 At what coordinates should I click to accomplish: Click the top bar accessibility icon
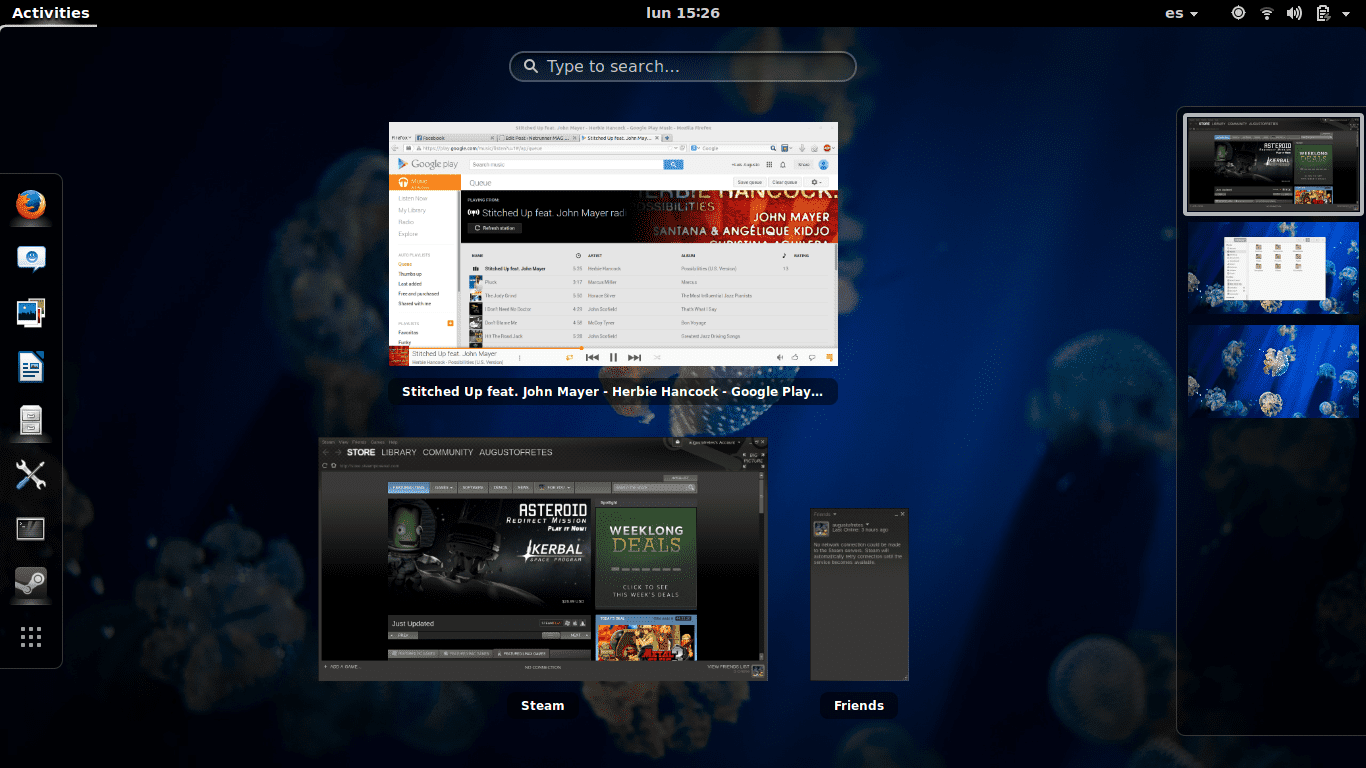click(x=1238, y=13)
